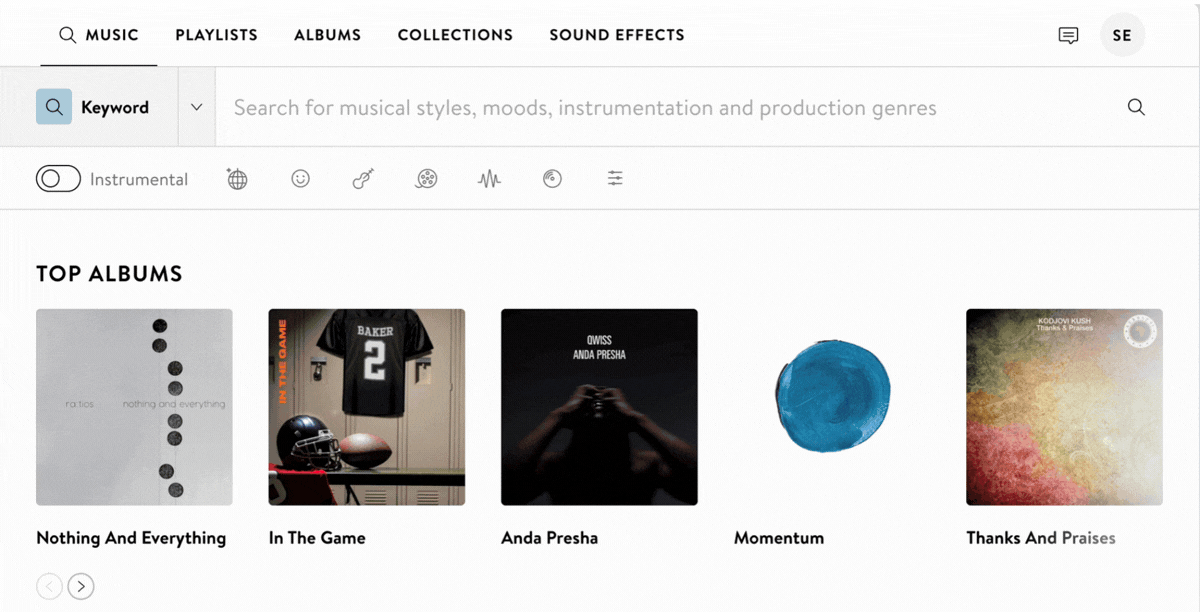Open the SE user account menu
Screen dimensions: 1200x612
1122,35
